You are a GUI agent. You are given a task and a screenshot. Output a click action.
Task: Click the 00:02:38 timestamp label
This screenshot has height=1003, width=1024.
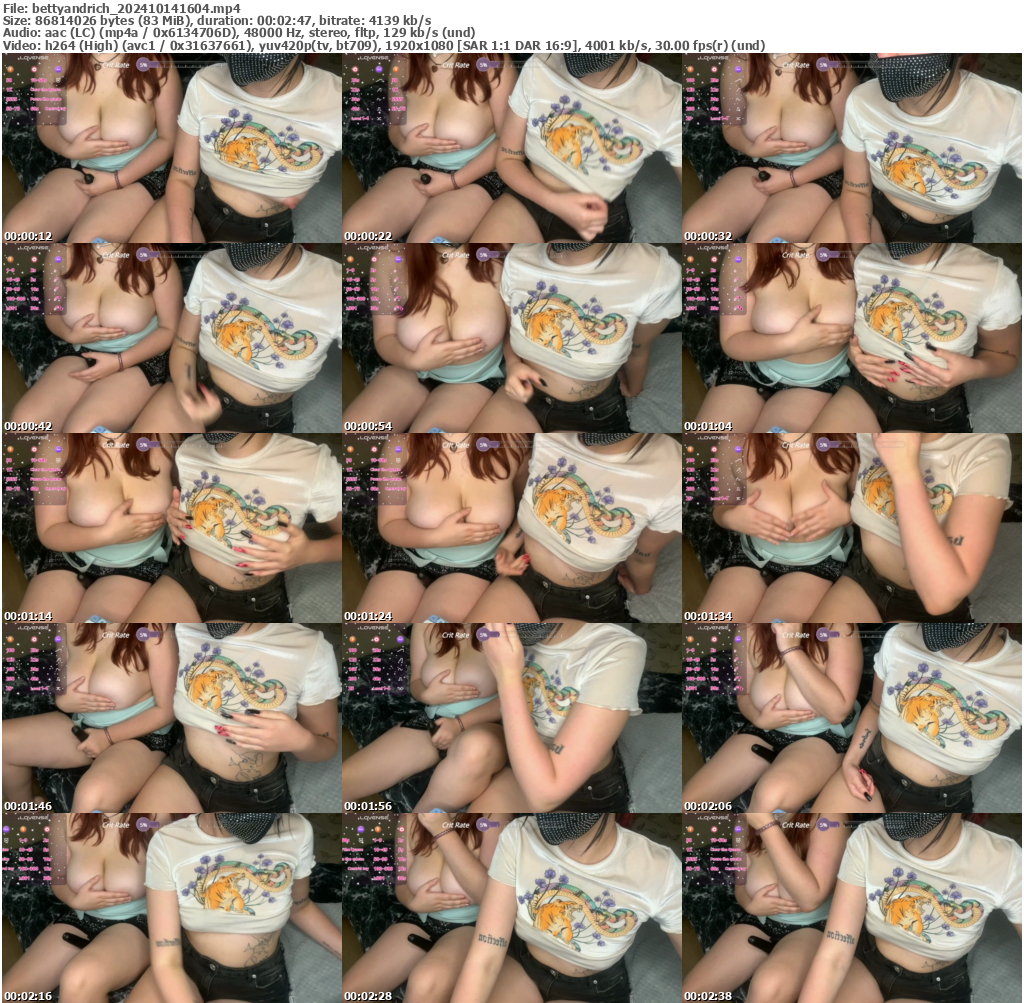707,995
